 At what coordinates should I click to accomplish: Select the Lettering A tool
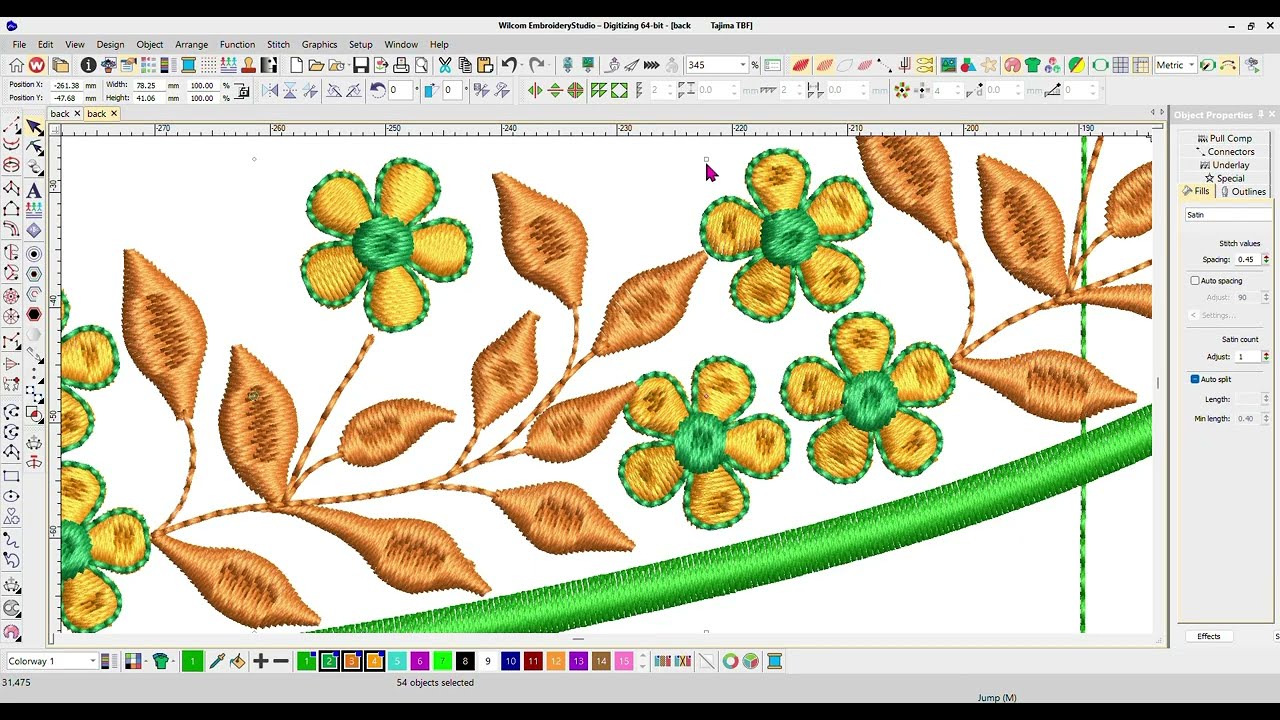(x=34, y=189)
